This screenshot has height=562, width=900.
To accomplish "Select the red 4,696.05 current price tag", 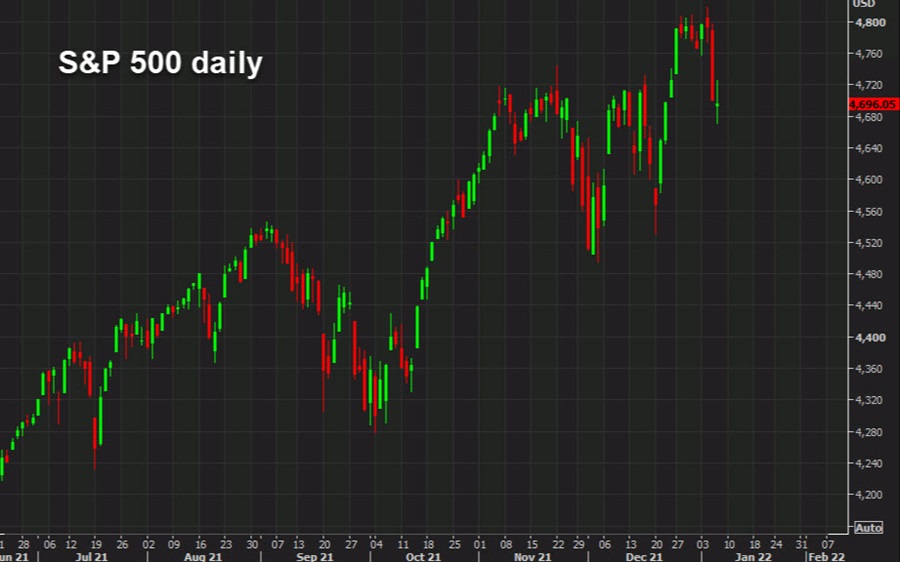I will pyautogui.click(x=873, y=104).
